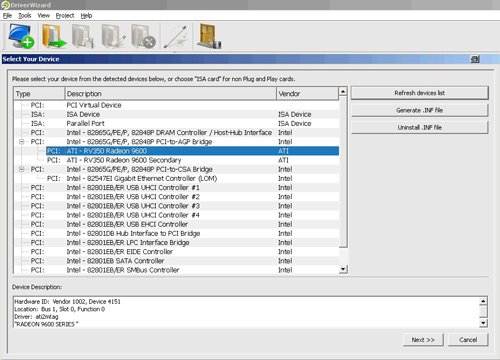Screen dimensions: 500x360
Task: Open the View menu
Action: point(44,16)
